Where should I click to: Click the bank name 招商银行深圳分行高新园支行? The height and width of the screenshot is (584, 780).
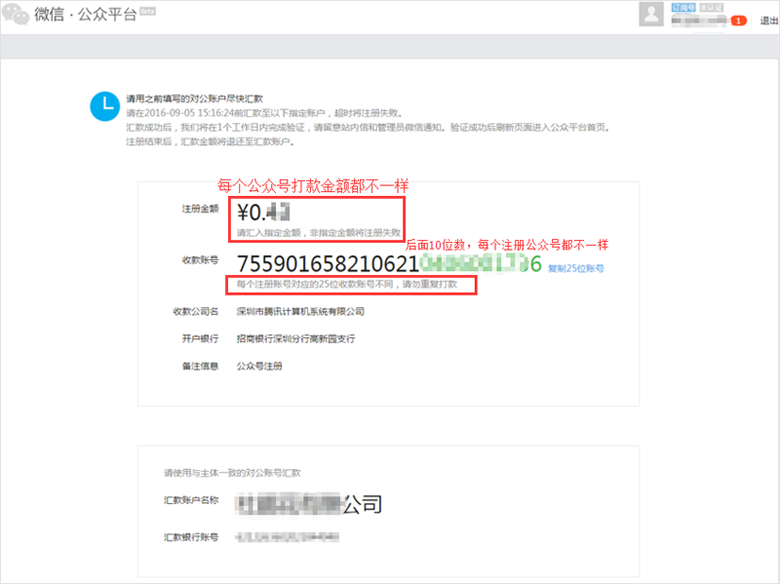coord(295,339)
